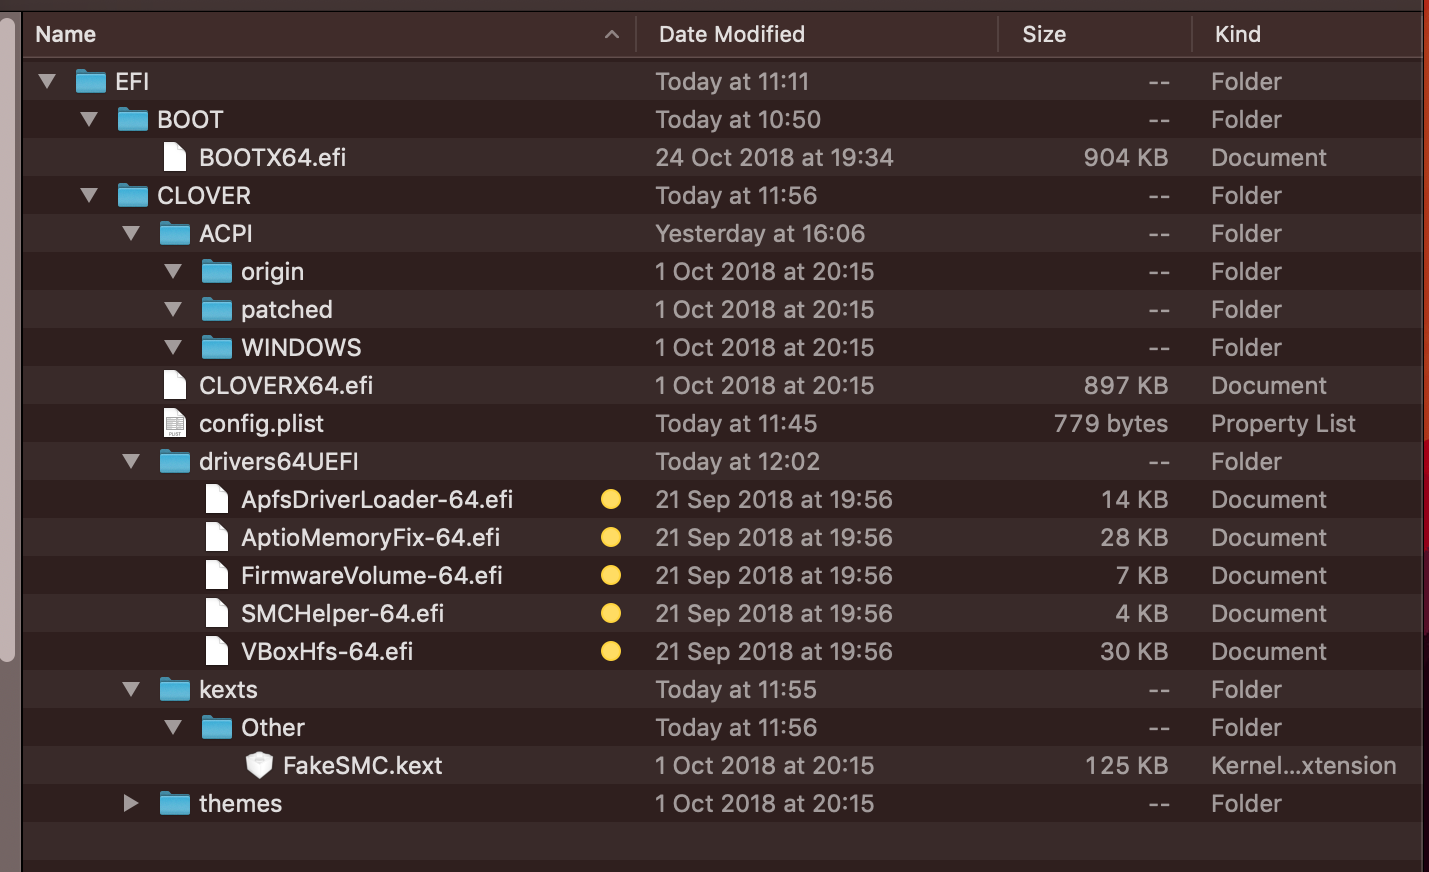Select the config.plist file name
This screenshot has height=872, width=1429.
point(261,423)
